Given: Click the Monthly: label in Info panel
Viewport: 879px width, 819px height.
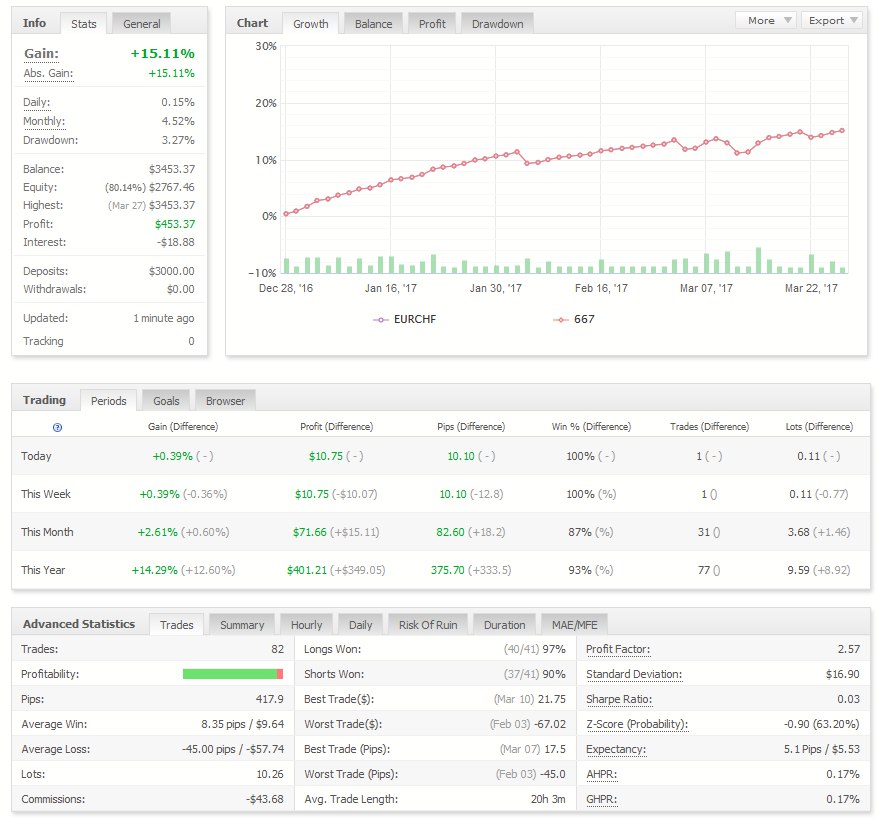Looking at the screenshot, I should (44, 122).
